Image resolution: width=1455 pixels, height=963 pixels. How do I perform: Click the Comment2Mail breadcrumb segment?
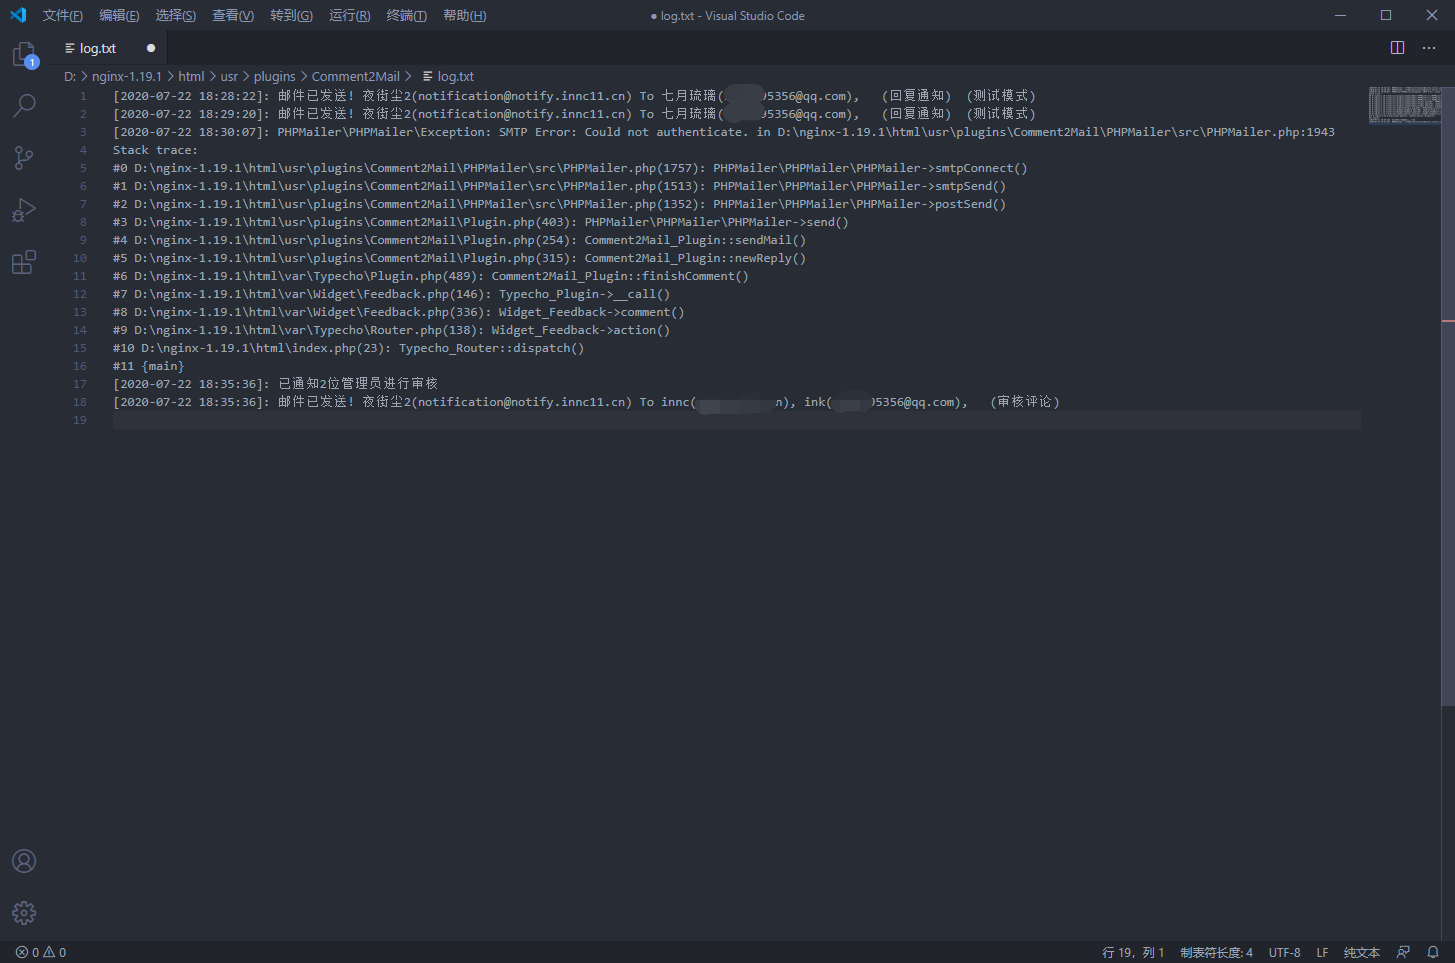click(355, 76)
